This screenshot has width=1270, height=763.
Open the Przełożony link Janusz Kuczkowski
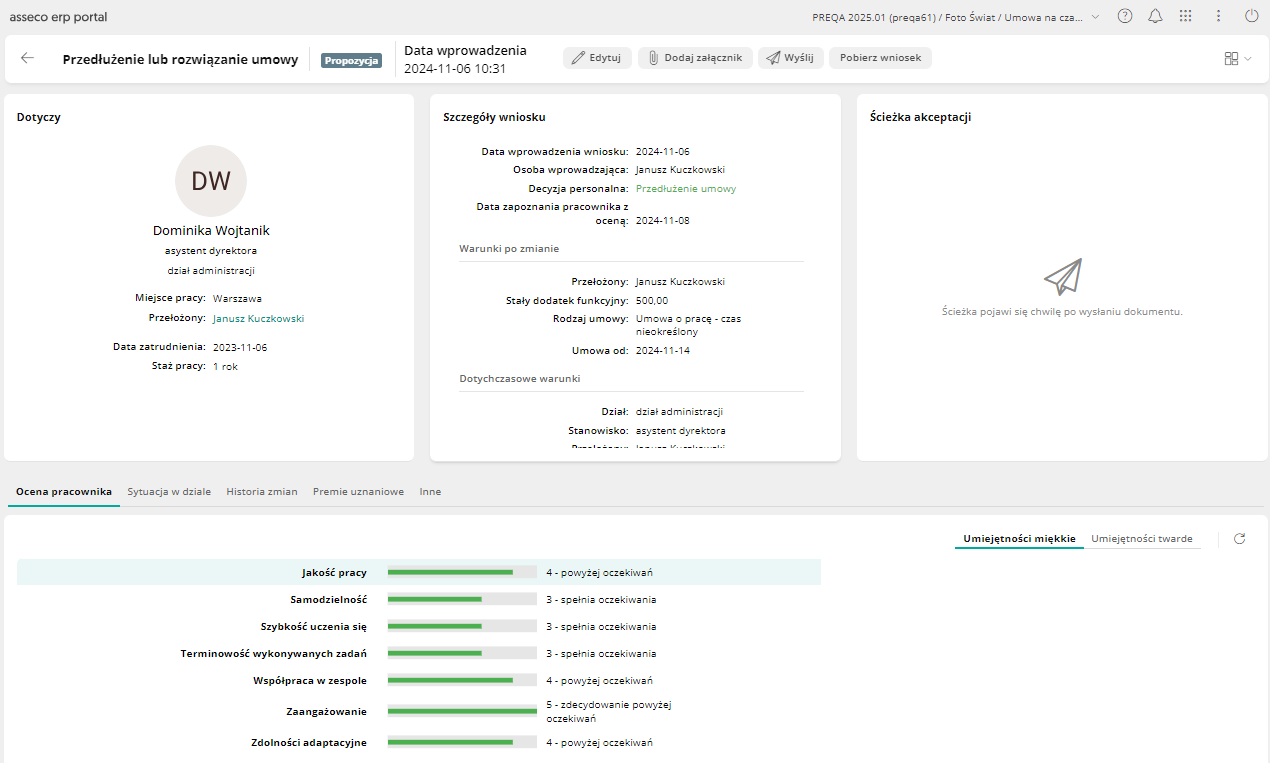(258, 318)
